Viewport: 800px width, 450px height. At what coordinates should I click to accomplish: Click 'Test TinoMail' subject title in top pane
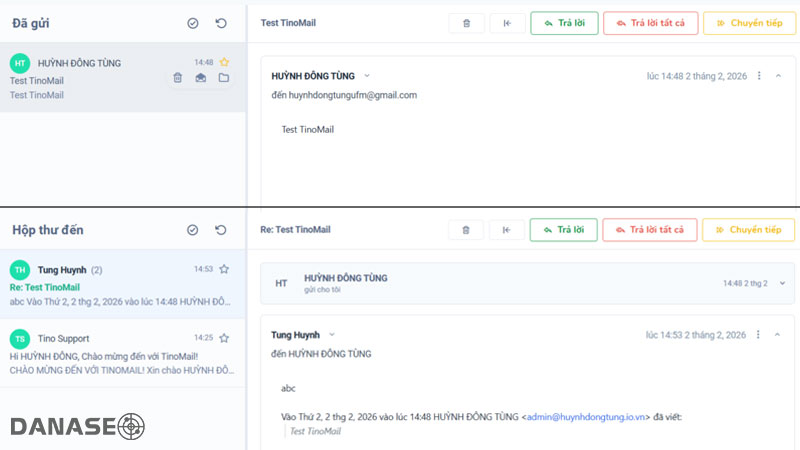[x=288, y=23]
